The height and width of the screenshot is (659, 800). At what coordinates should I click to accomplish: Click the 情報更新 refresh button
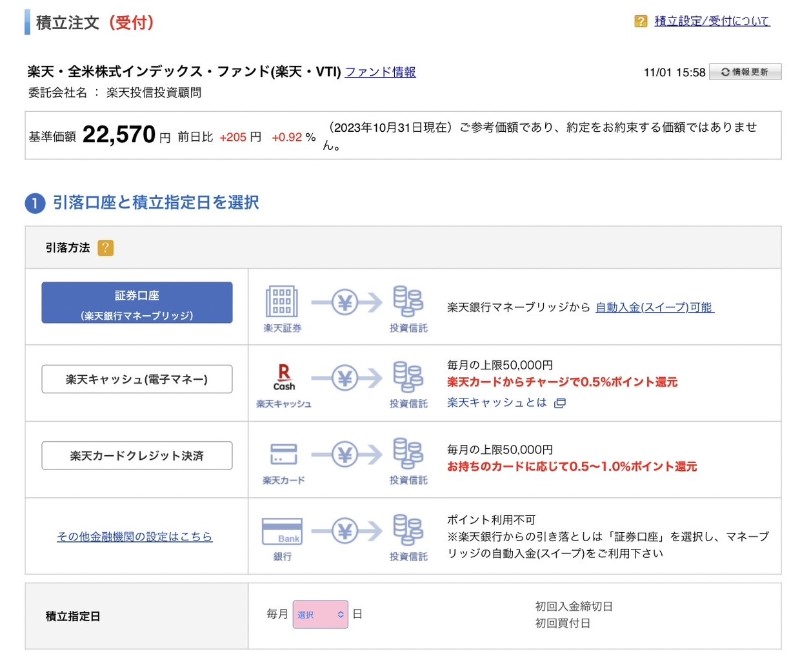tap(745, 72)
